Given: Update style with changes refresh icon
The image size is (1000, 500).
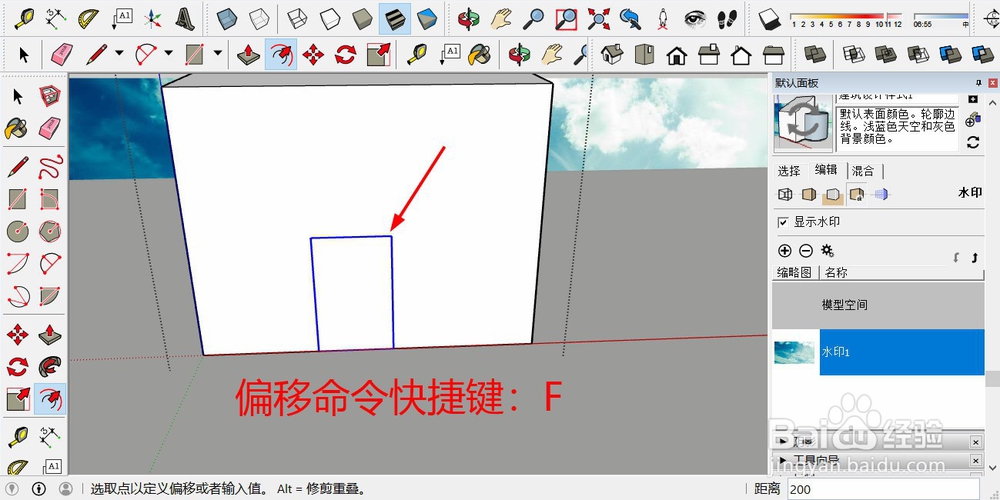Looking at the screenshot, I should [973, 142].
